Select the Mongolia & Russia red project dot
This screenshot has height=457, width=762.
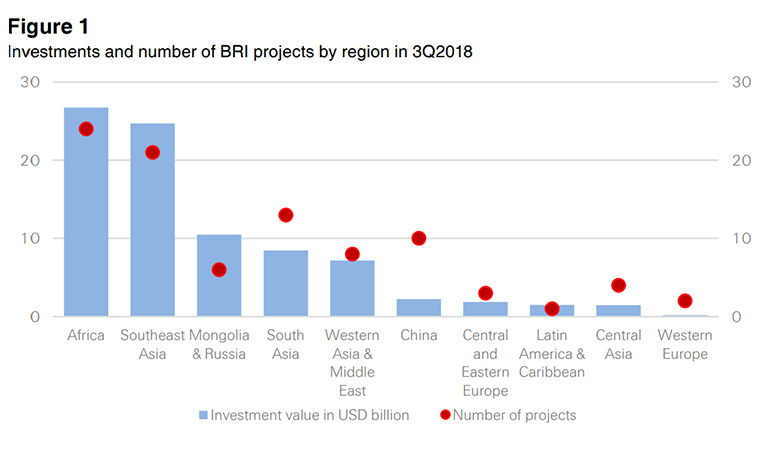tap(219, 270)
